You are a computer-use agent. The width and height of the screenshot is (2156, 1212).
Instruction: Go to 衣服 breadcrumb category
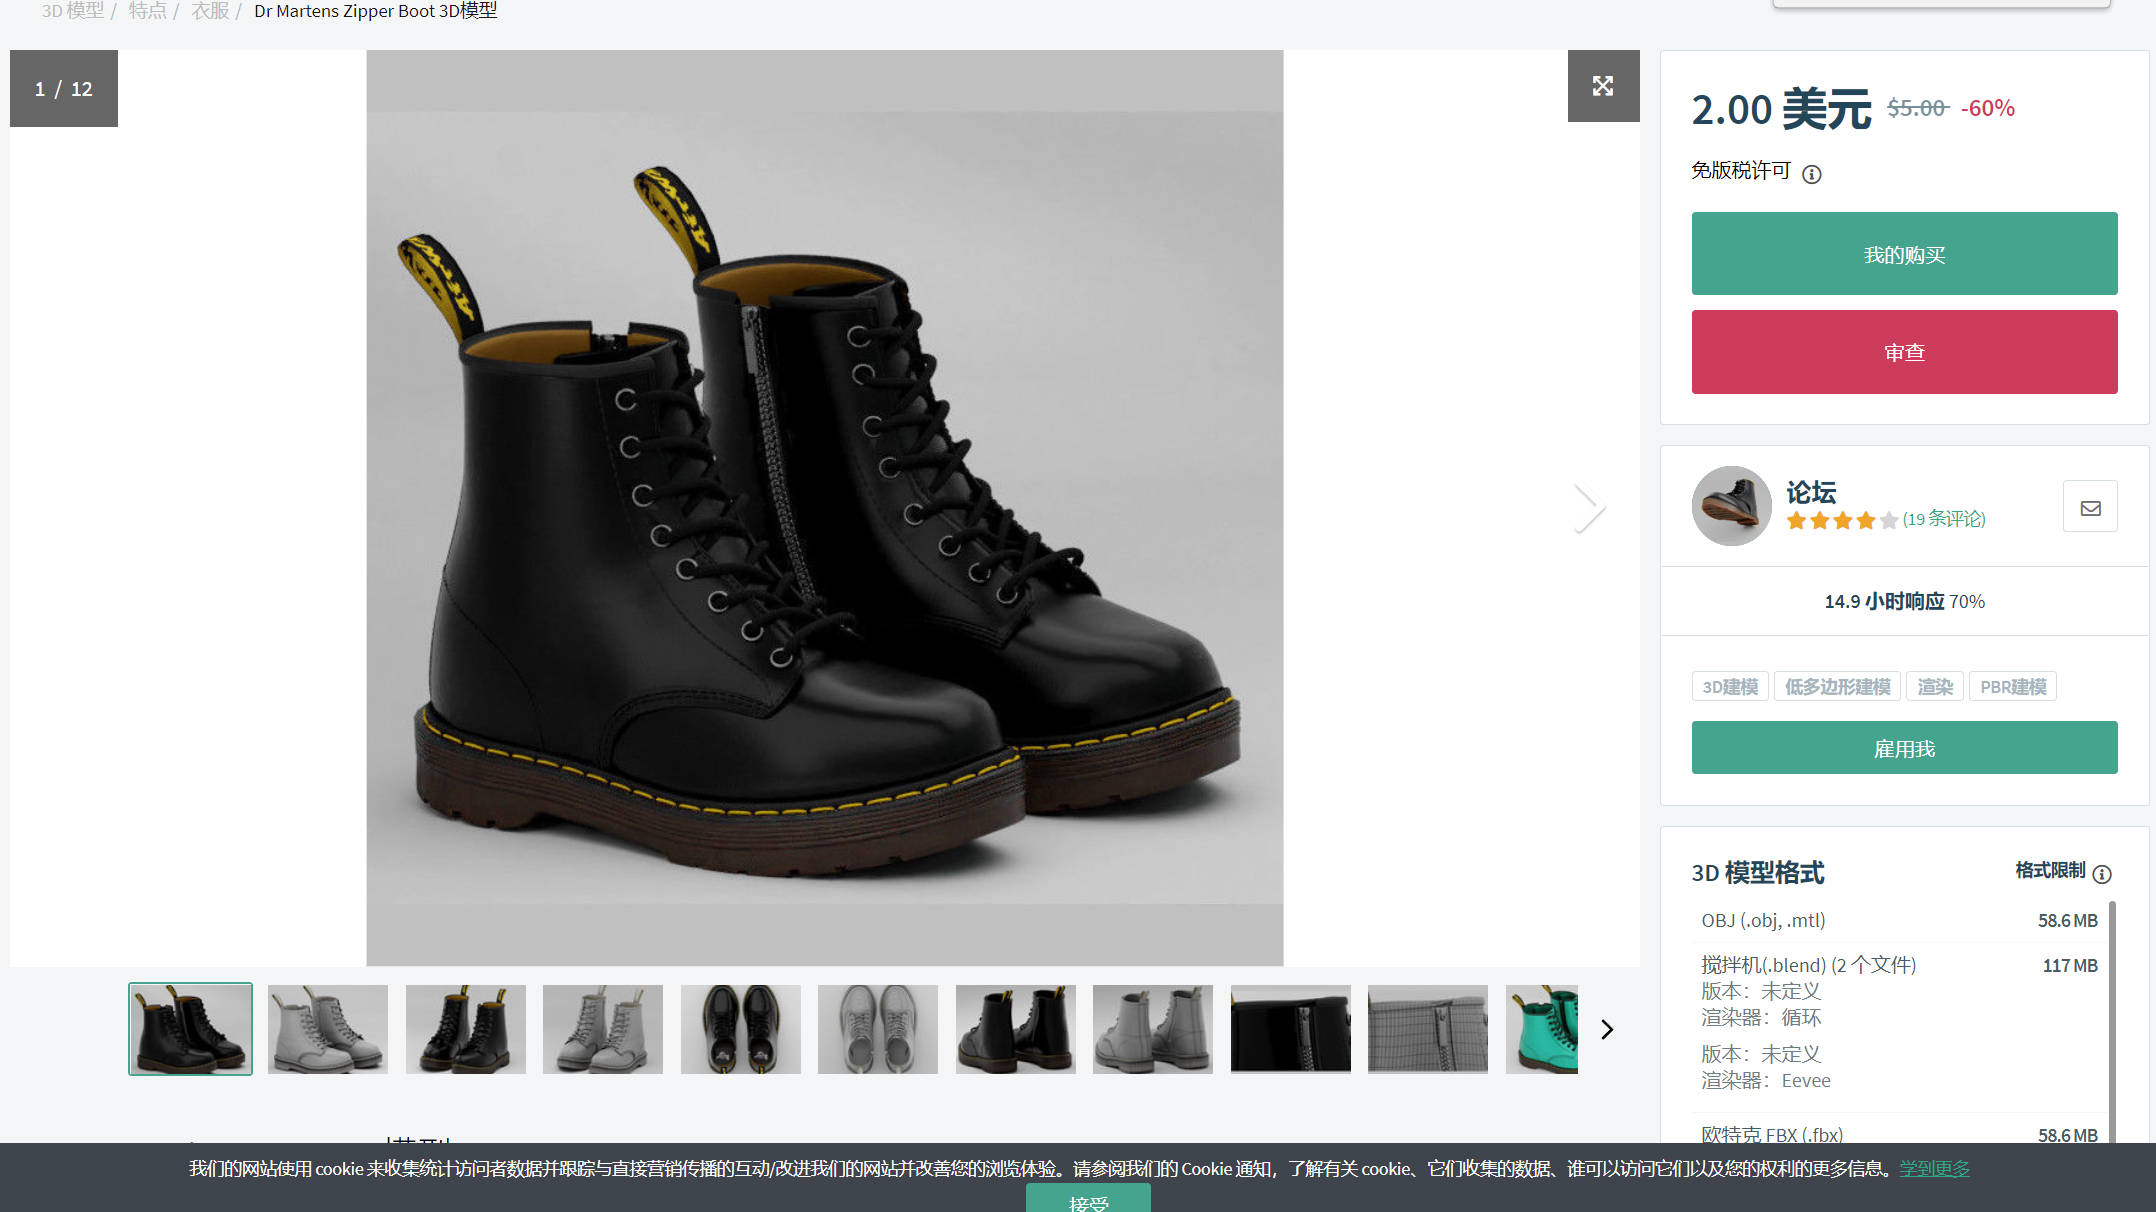tap(210, 11)
